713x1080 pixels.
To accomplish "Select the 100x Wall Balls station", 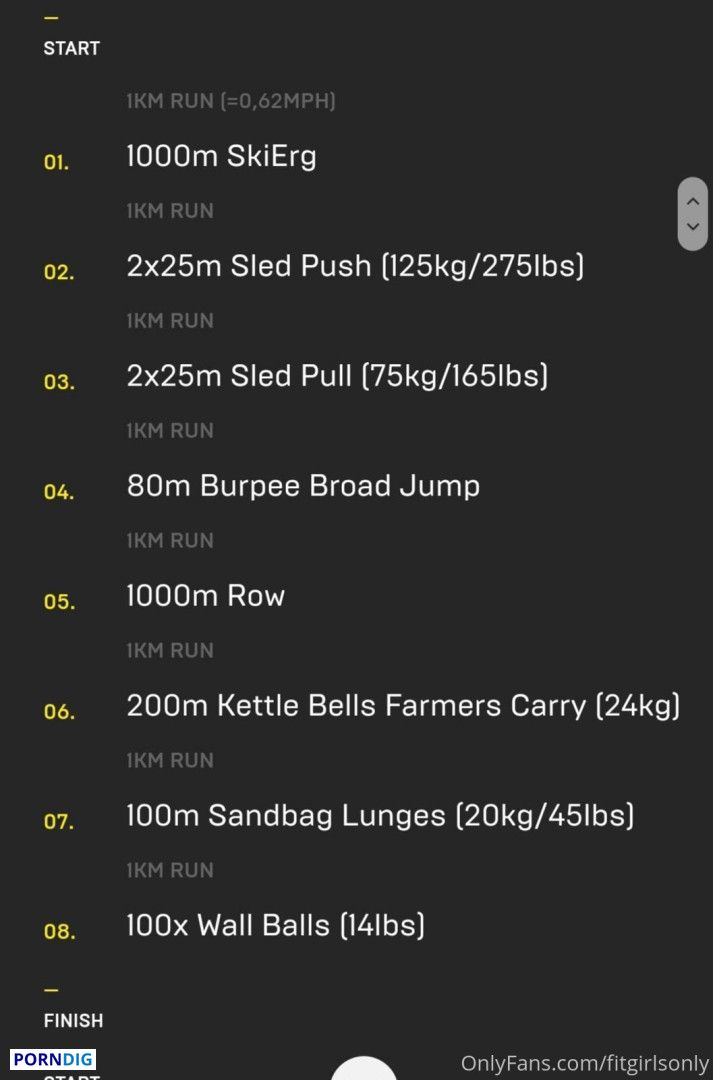I will point(275,926).
